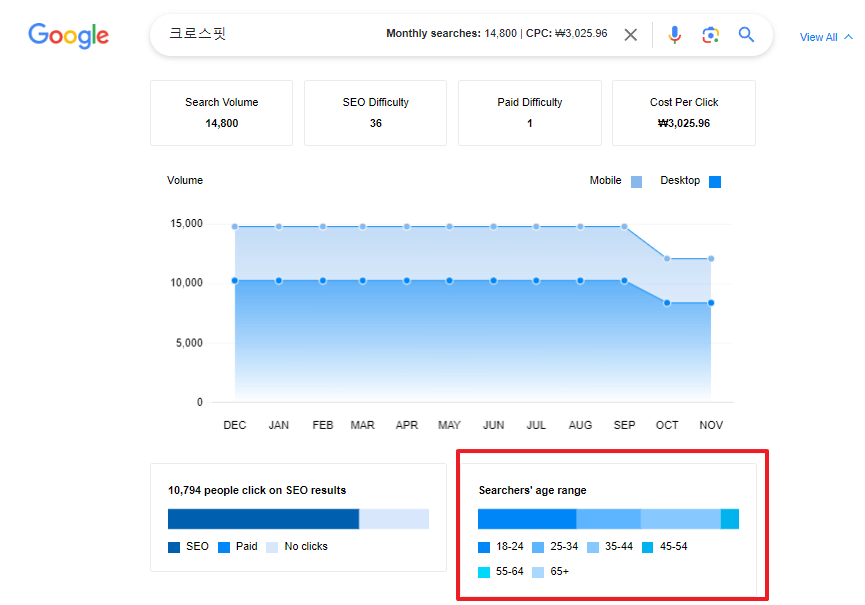Image resolution: width=865 pixels, height=605 pixels.
Task: Click the No clicks legend swatch
Action: point(272,547)
